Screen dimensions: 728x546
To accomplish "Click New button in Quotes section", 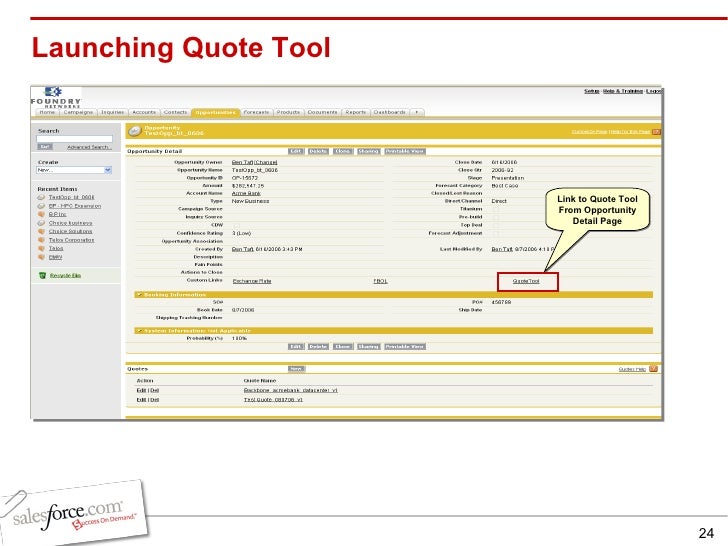I will point(296,369).
